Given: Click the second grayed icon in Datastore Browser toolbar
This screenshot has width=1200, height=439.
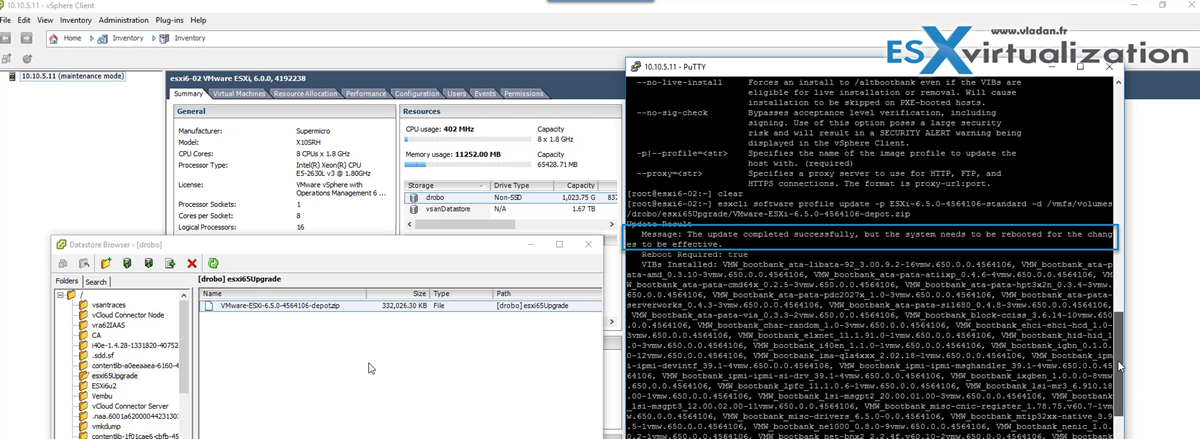Looking at the screenshot, I should [82, 263].
